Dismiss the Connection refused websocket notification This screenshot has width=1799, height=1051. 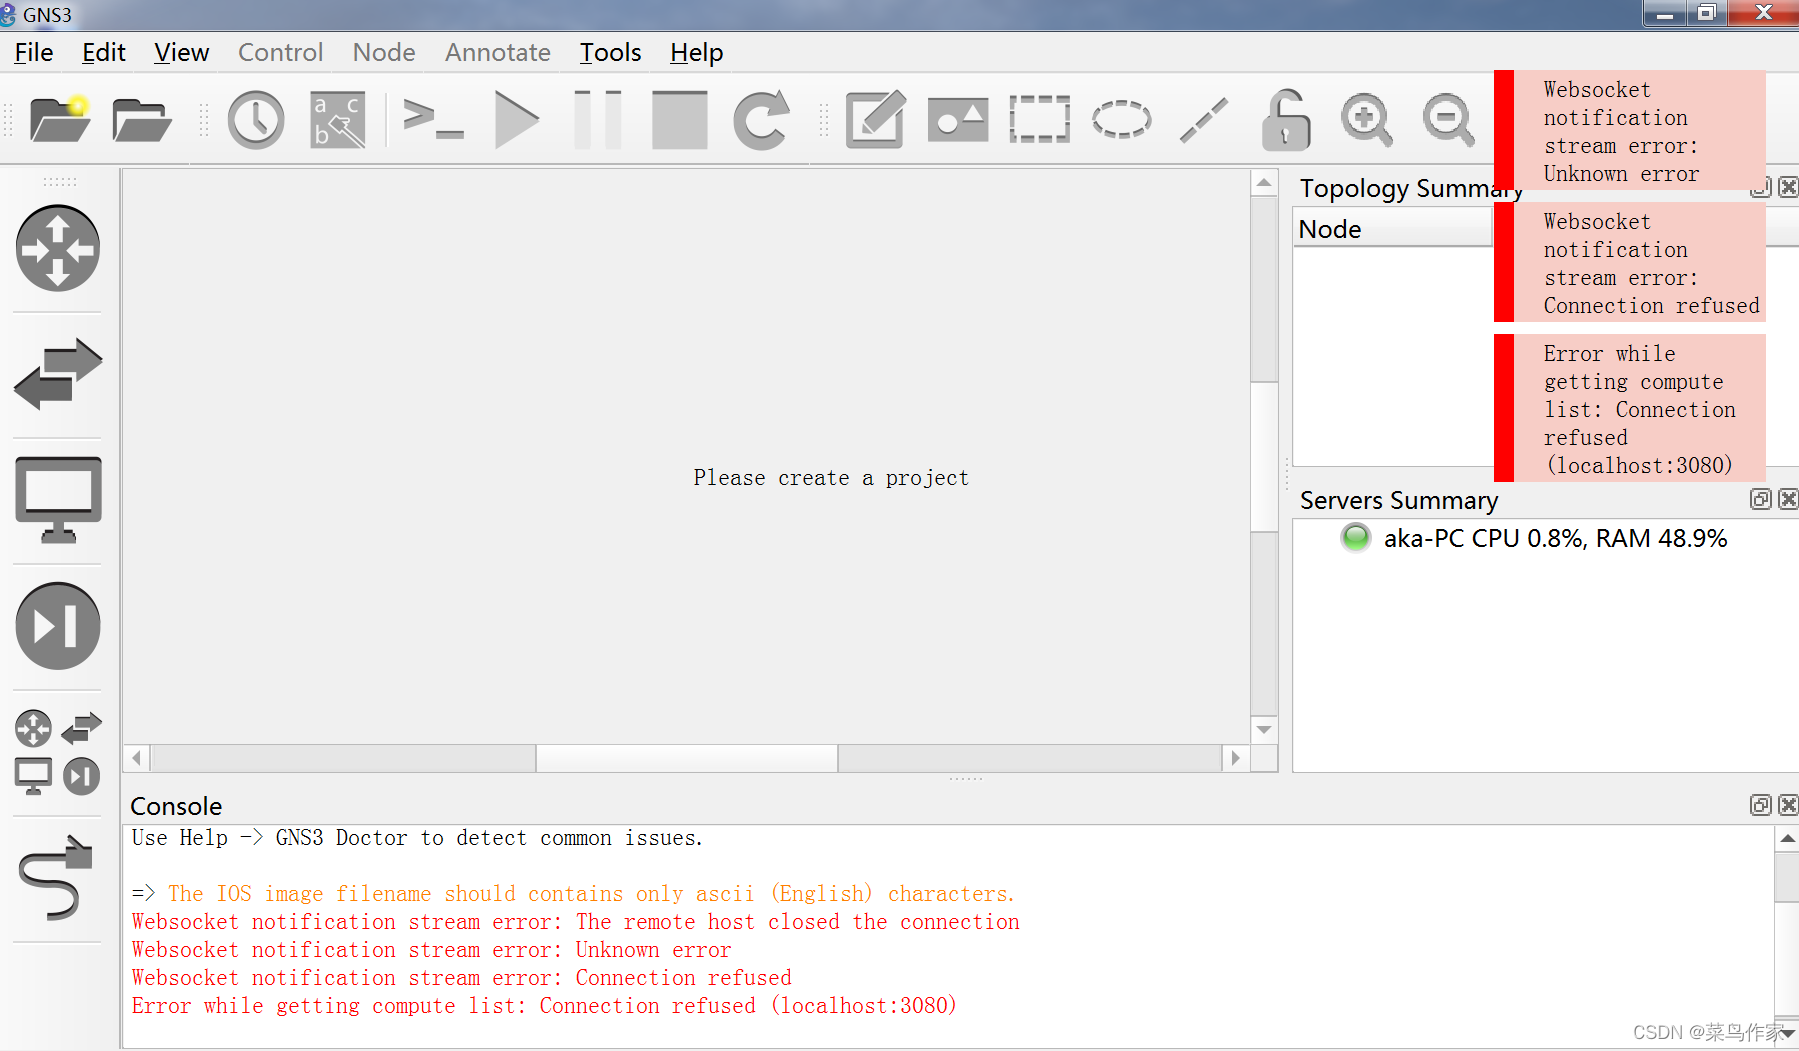1630,263
